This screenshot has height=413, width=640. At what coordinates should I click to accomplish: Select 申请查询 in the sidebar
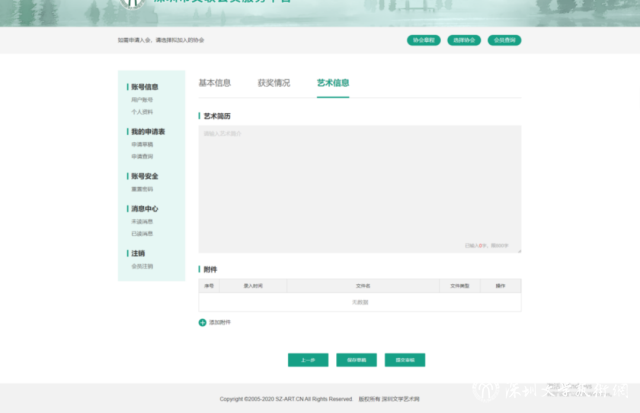pyautogui.click(x=142, y=156)
